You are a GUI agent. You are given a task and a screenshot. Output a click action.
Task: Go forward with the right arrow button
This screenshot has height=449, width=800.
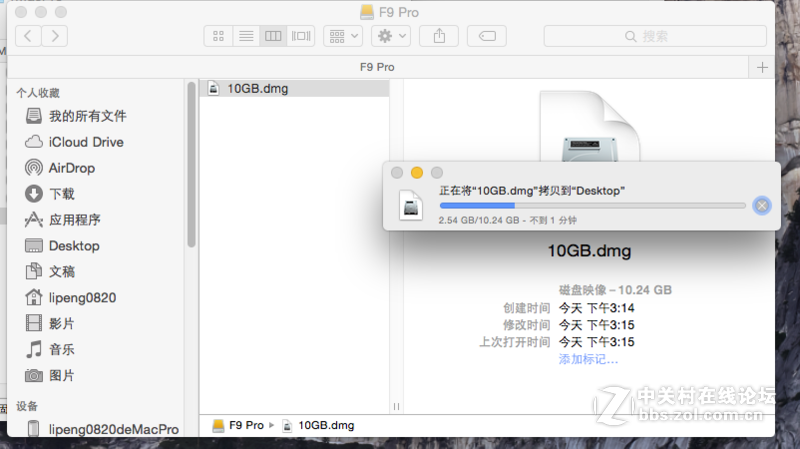[55, 36]
